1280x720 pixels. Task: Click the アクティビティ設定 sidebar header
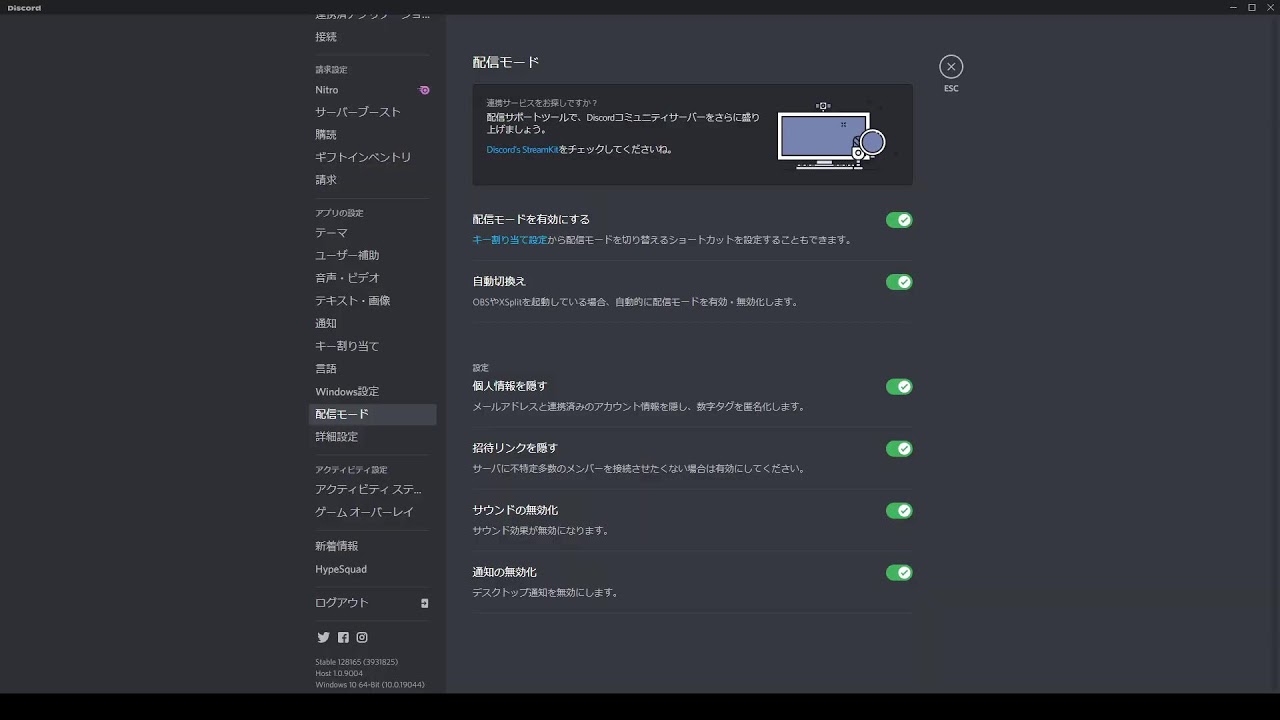pos(351,470)
